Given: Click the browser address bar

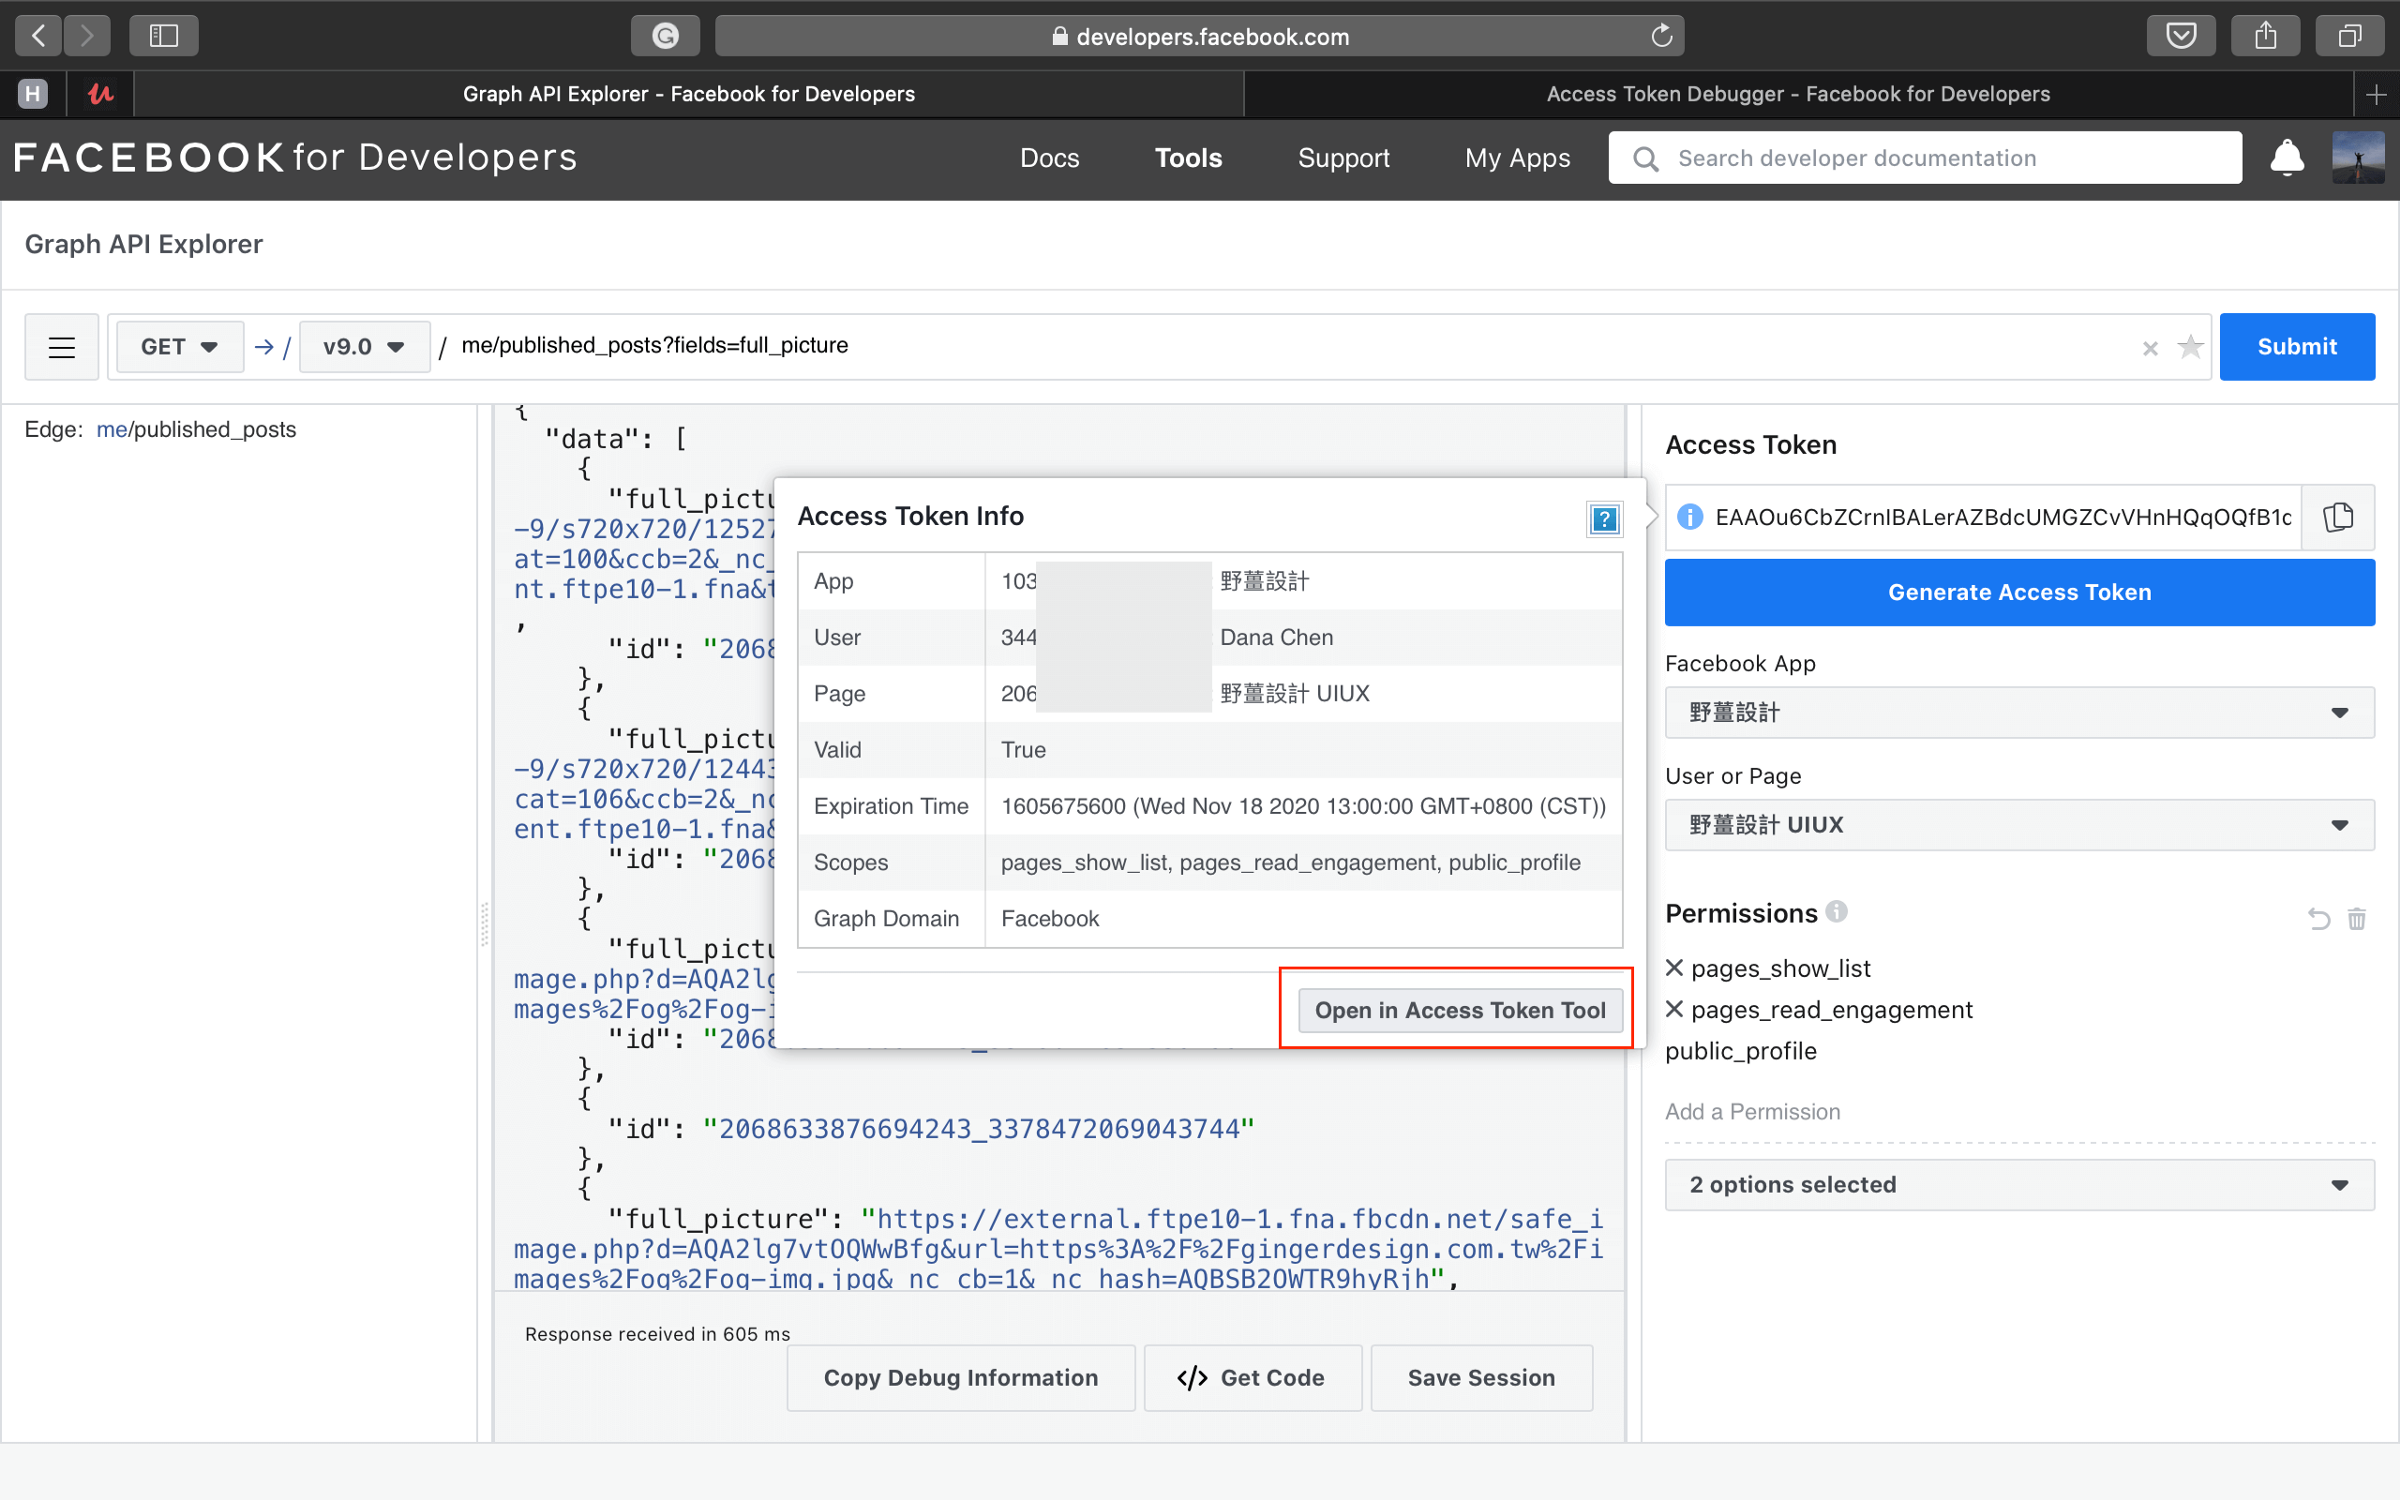Looking at the screenshot, I should click(x=1198, y=36).
